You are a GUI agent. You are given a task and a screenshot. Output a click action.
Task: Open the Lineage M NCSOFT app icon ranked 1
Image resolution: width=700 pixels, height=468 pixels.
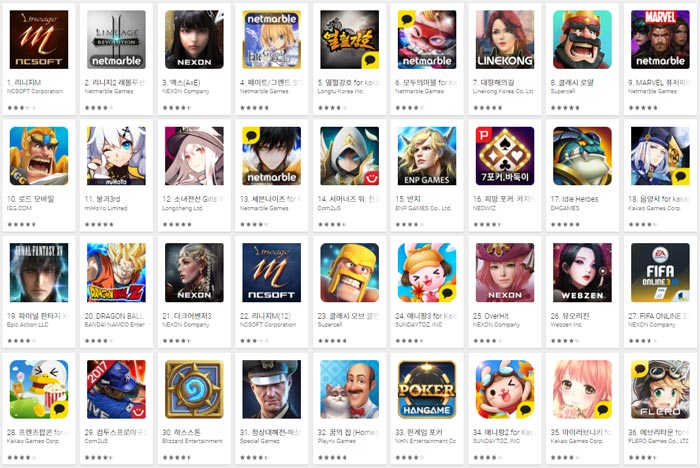click(x=39, y=39)
